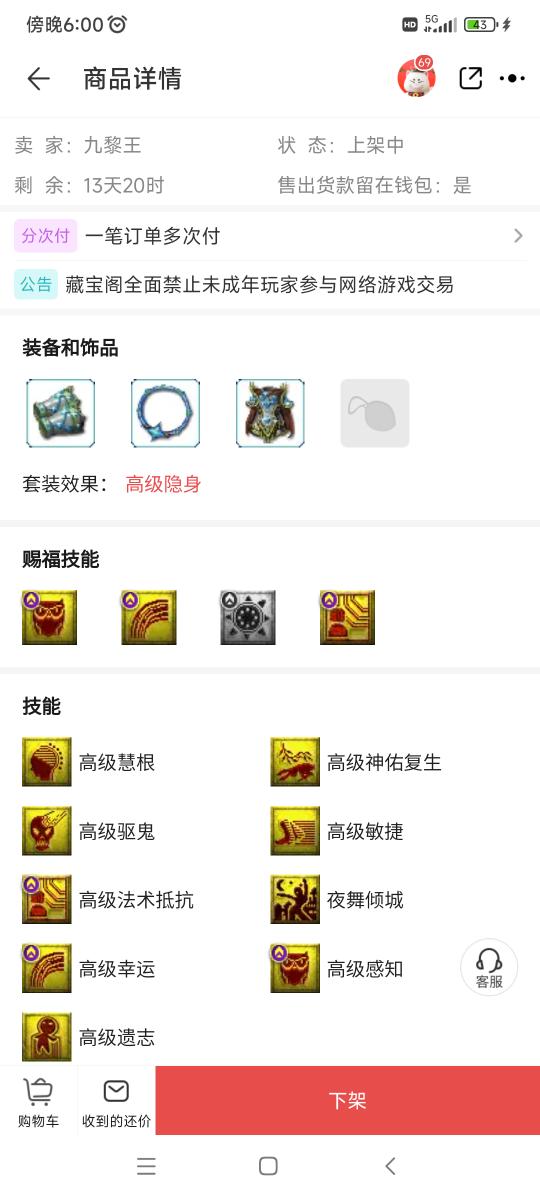Tap the 高级驱鬼 skill icon
This screenshot has width=540, height=1200.
tap(47, 831)
